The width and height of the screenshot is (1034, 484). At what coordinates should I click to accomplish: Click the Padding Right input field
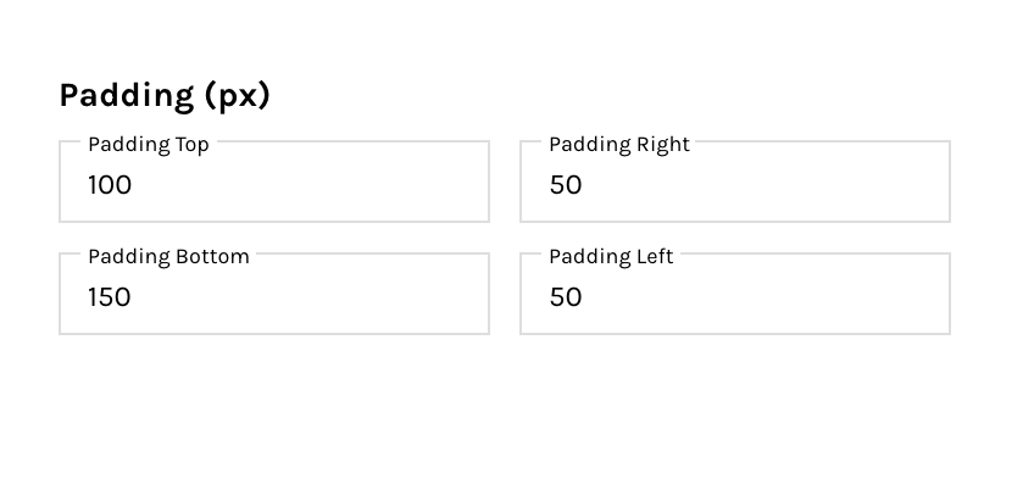coord(735,185)
